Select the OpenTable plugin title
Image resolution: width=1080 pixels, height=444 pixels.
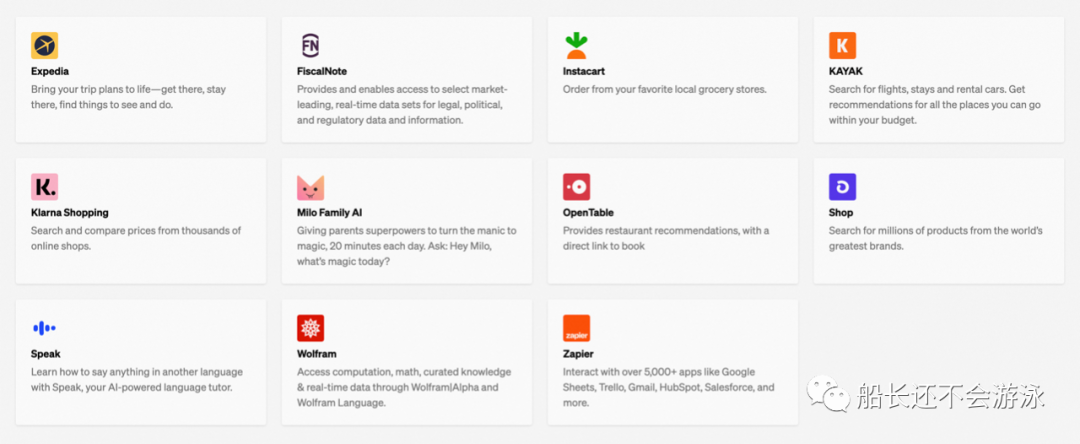(x=588, y=213)
